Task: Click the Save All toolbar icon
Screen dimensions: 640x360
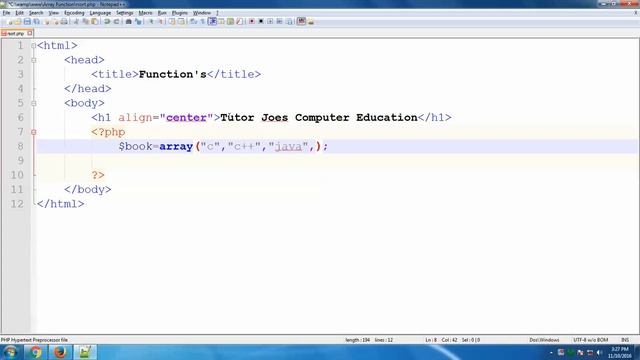Action: 36,21
